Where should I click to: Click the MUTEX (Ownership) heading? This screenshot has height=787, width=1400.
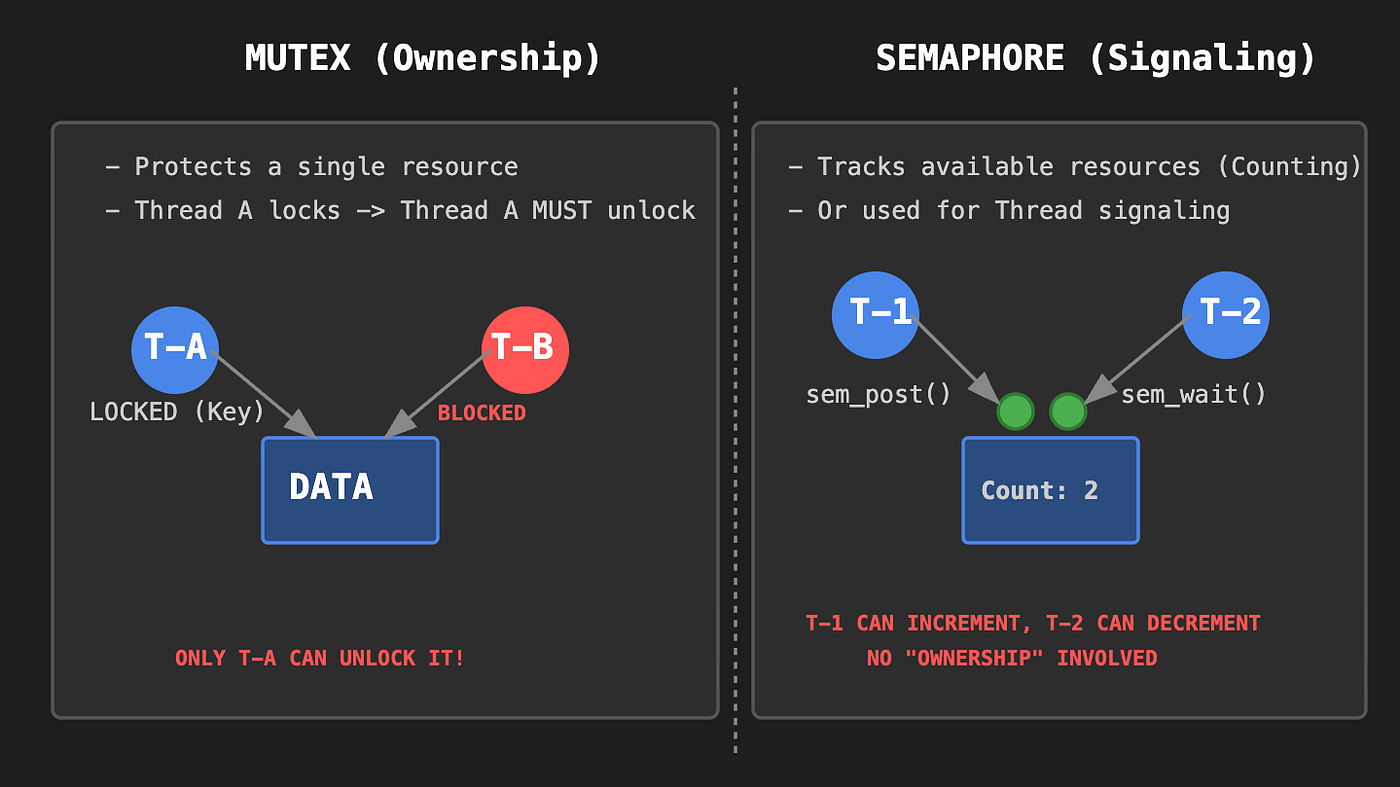click(423, 58)
